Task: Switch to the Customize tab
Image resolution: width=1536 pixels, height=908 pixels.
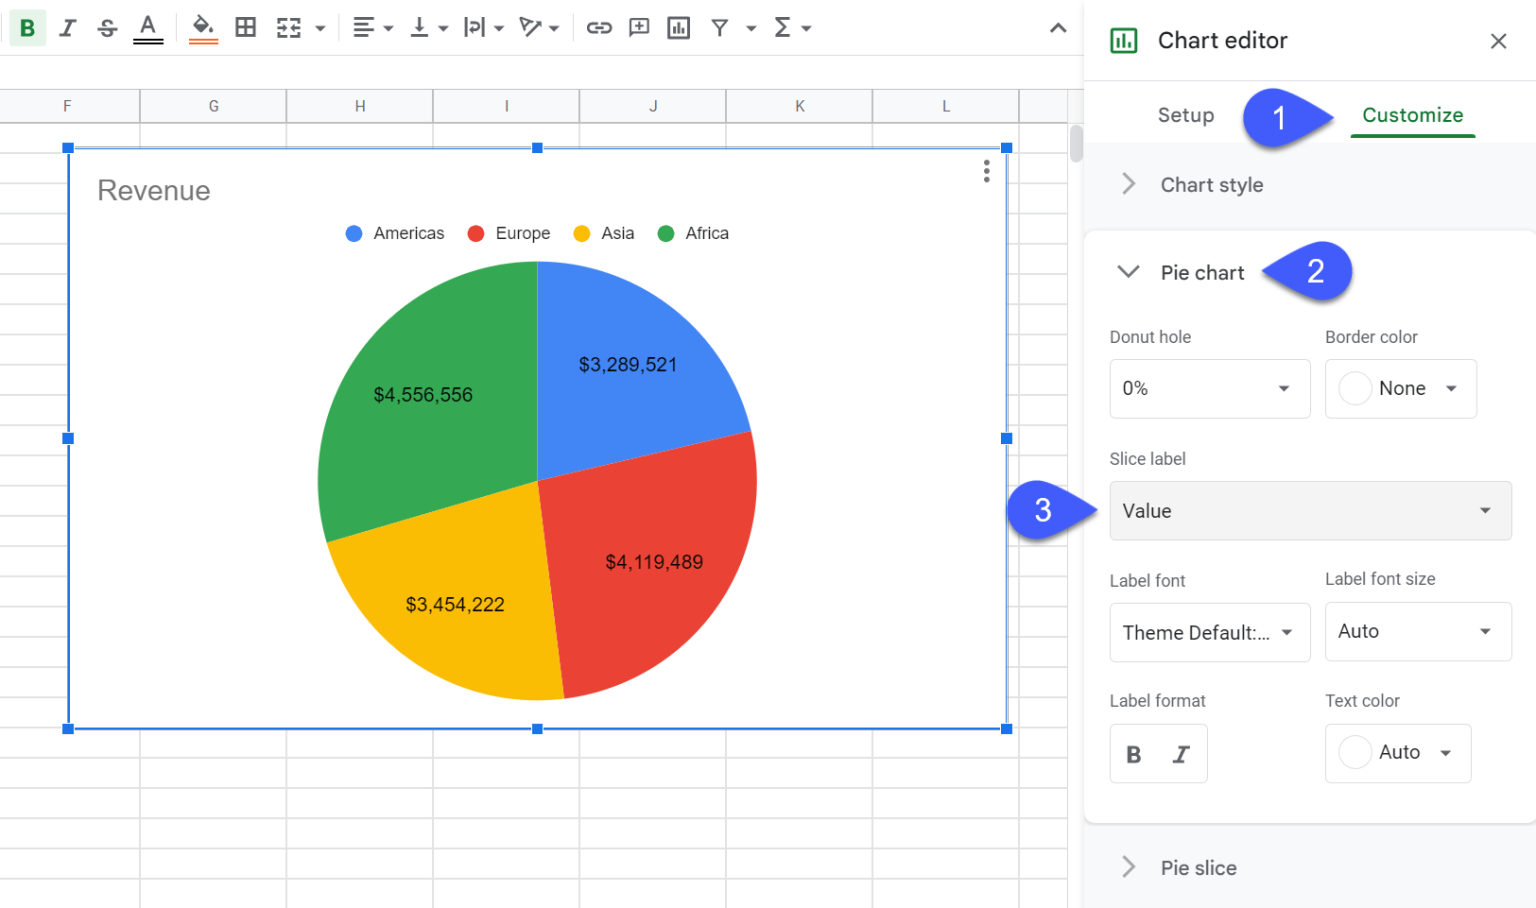Action: tap(1412, 115)
